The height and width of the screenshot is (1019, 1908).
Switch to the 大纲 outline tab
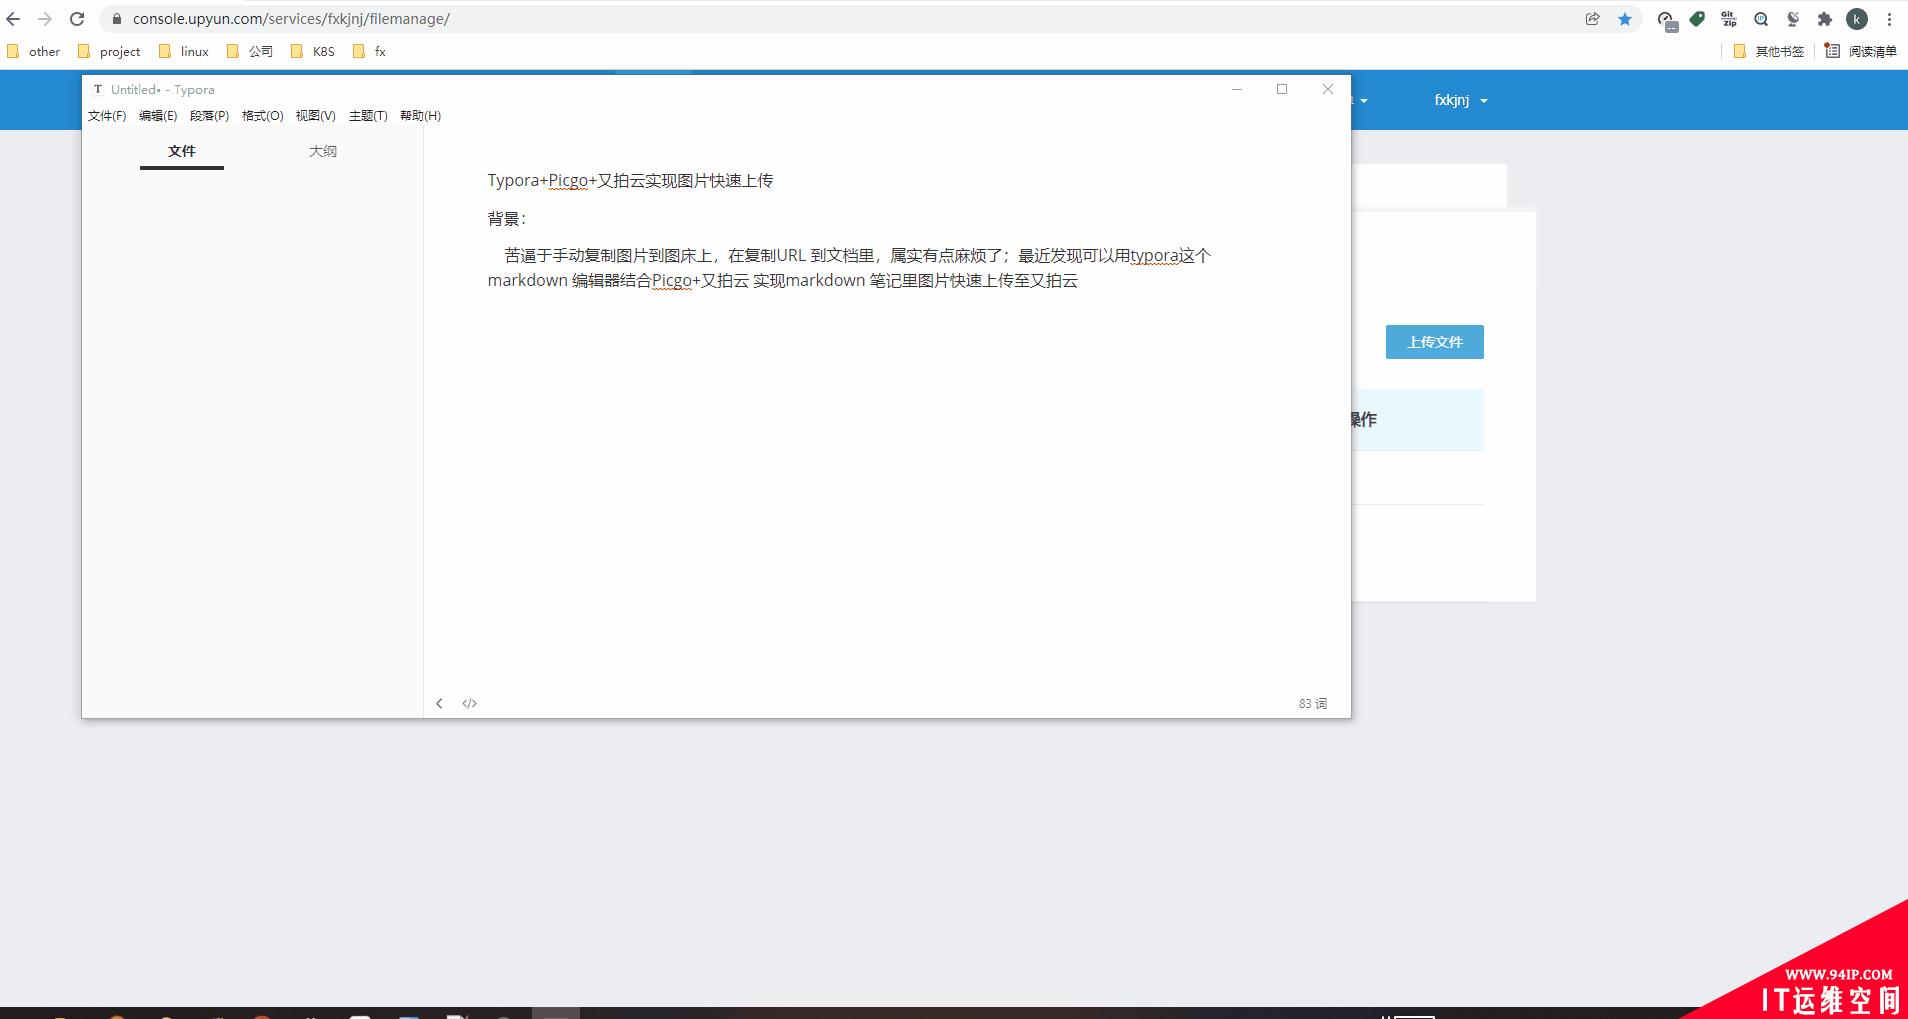coord(323,151)
